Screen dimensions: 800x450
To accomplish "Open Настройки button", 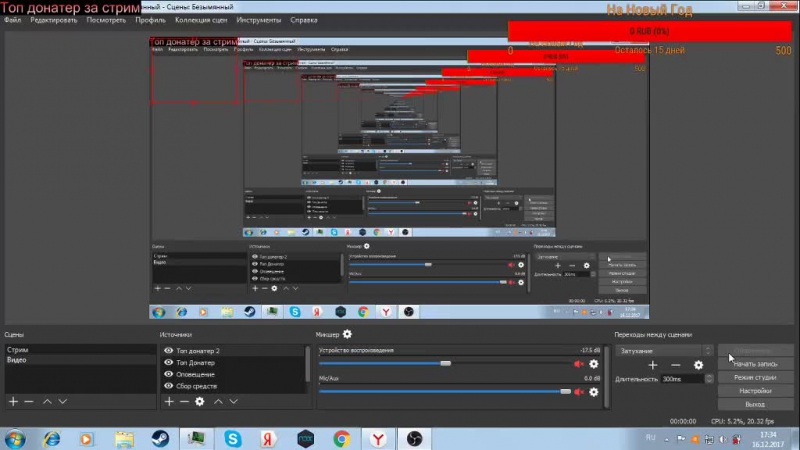I will pos(755,391).
